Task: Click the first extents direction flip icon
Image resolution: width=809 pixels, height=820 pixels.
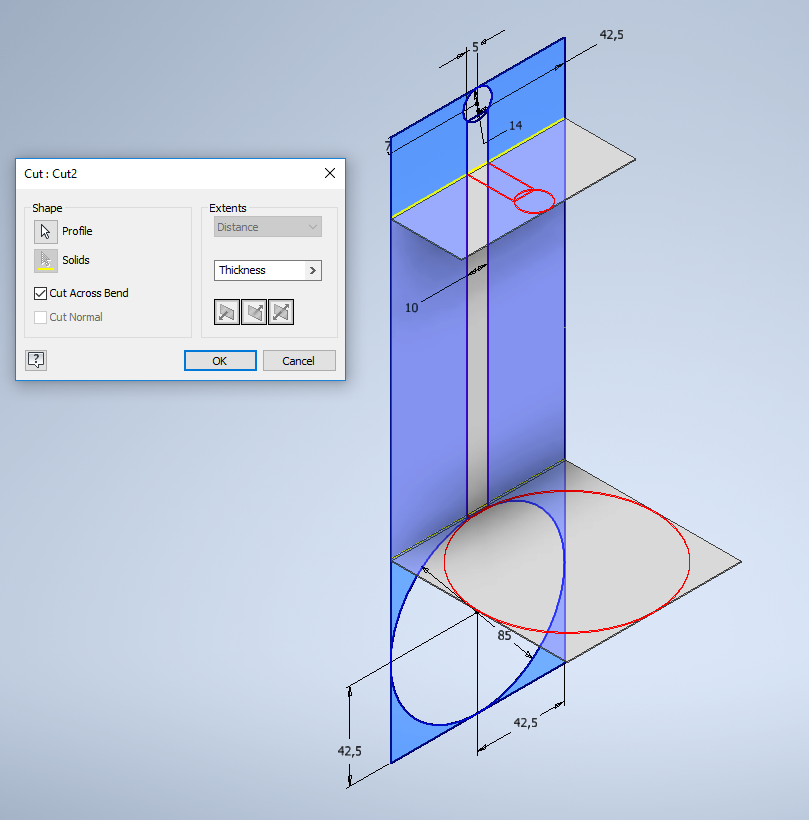Action: [227, 311]
